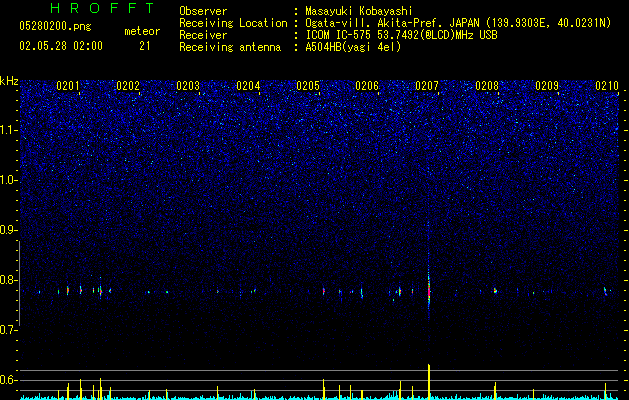Click the 0201 time marker
The width and height of the screenshot is (629, 400).
coord(67,86)
